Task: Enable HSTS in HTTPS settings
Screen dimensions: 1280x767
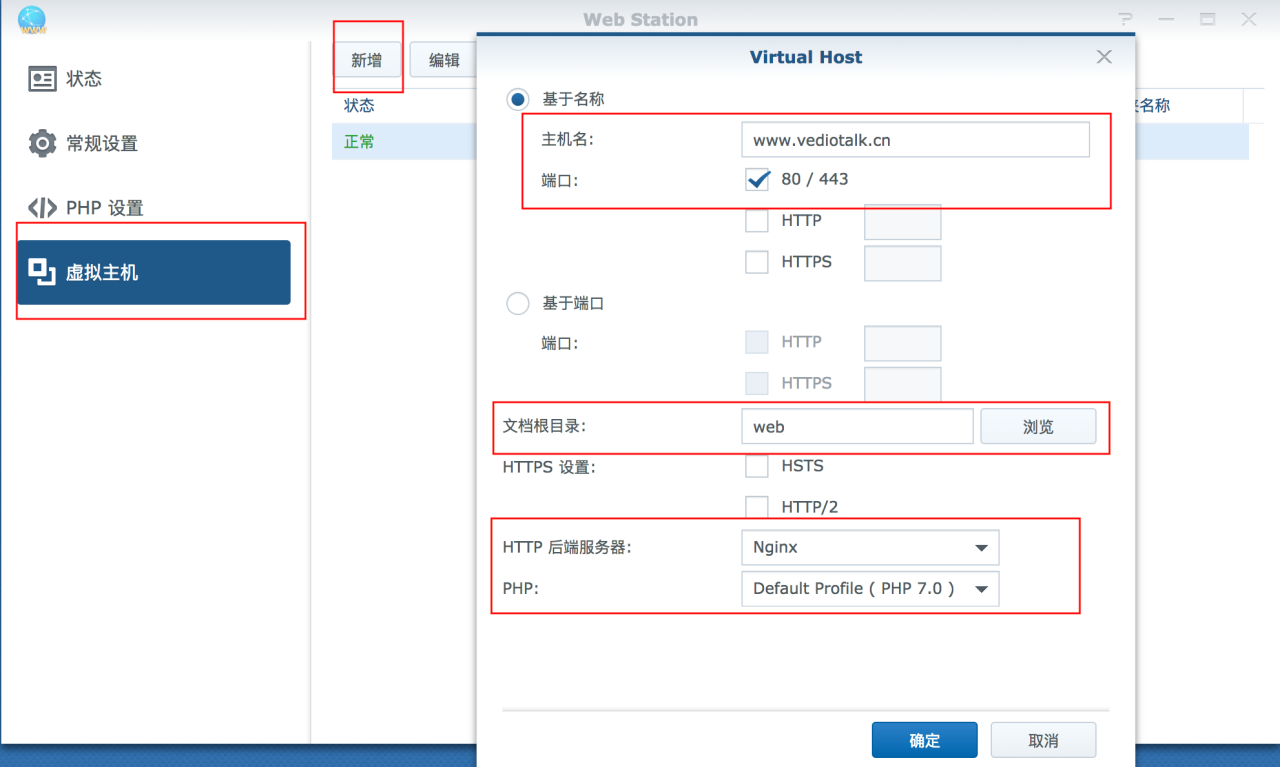Action: click(756, 465)
